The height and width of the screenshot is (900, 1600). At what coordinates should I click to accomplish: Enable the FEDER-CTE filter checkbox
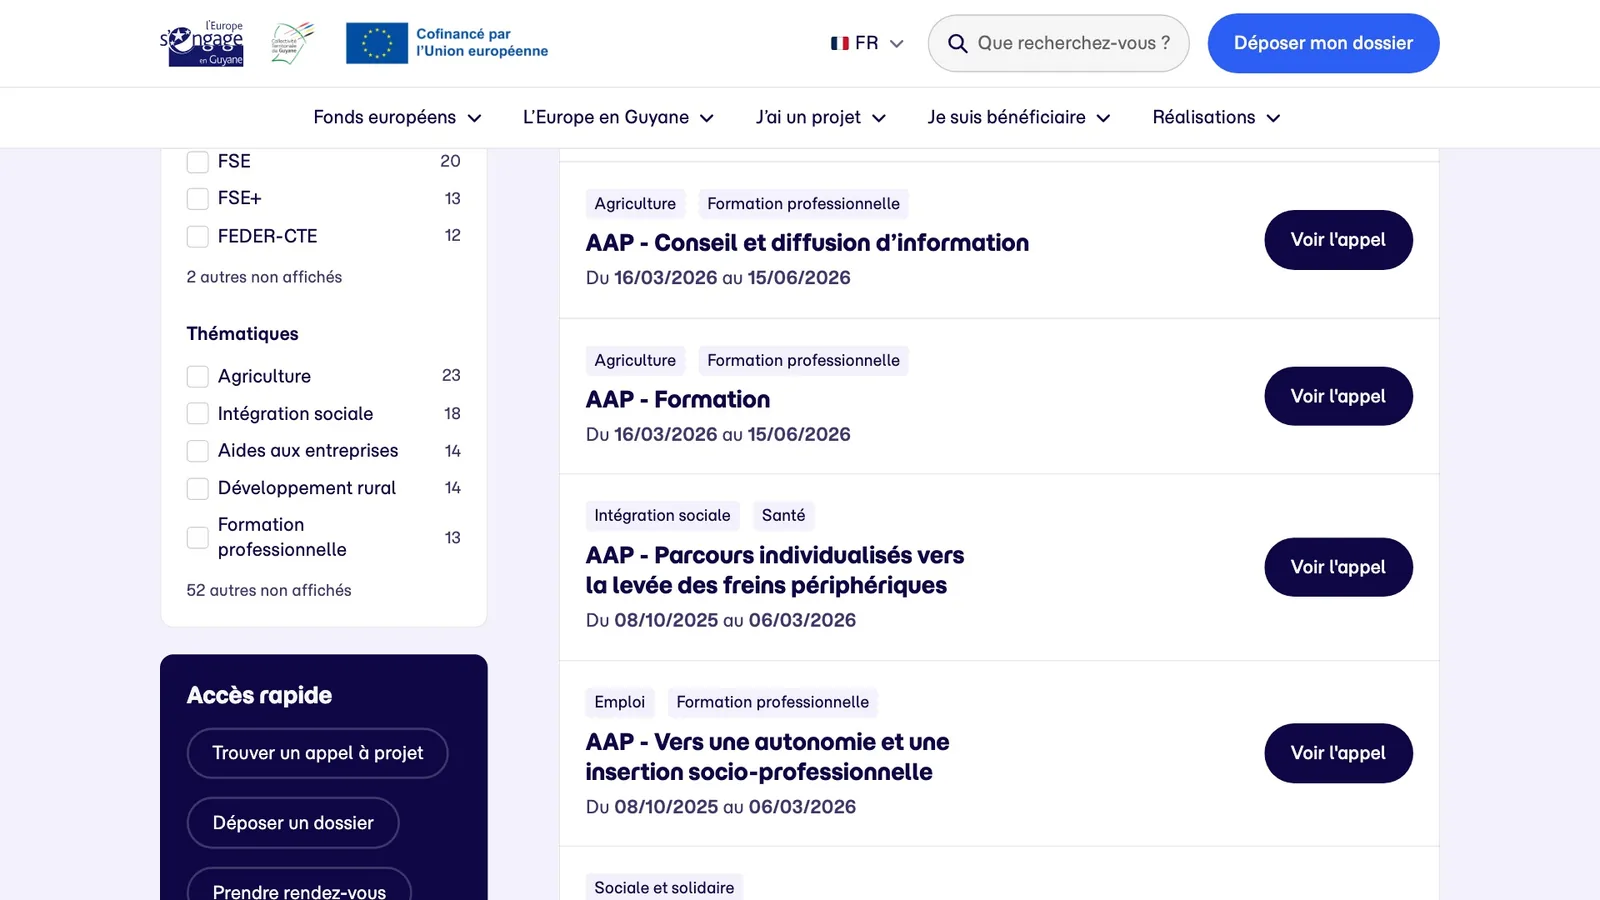coord(198,236)
